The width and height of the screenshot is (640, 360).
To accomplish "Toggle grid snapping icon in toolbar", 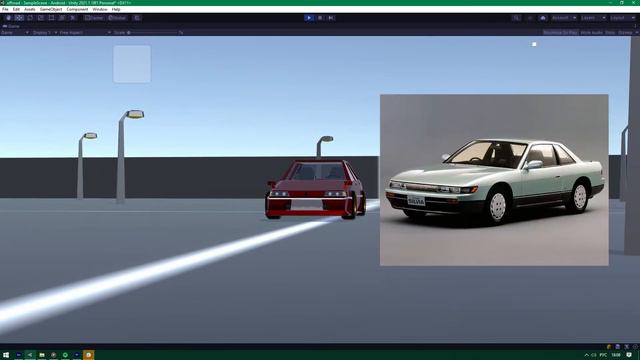I will 137,18.
